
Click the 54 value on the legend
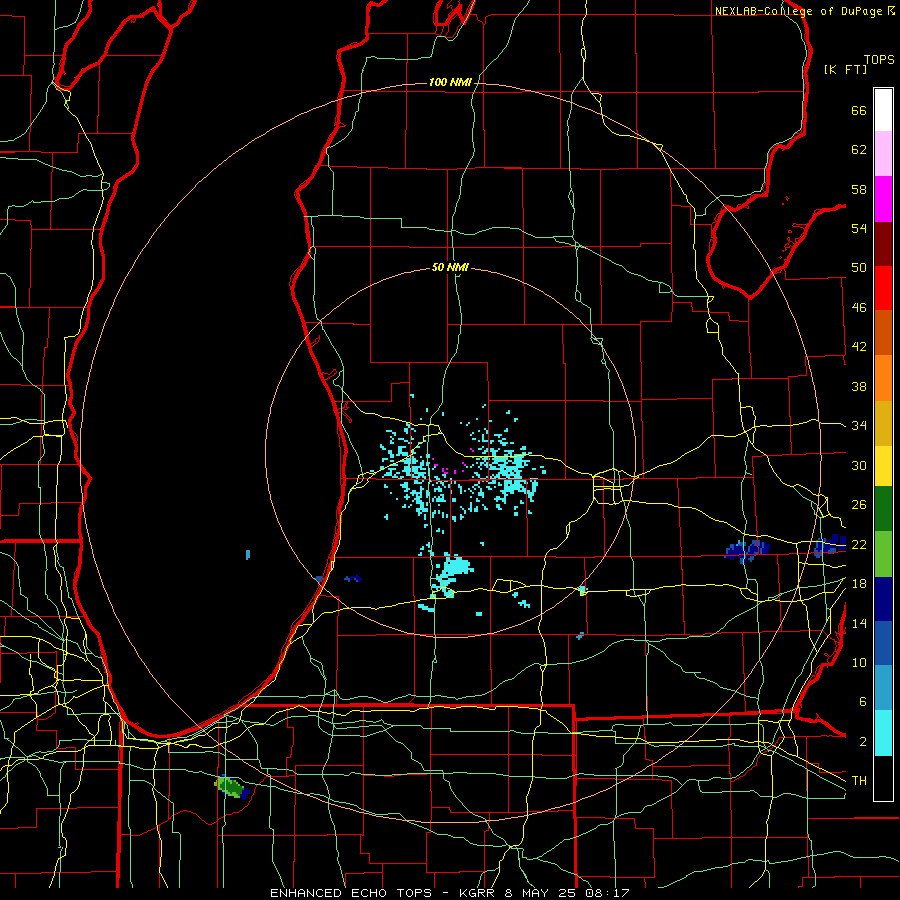(x=859, y=228)
